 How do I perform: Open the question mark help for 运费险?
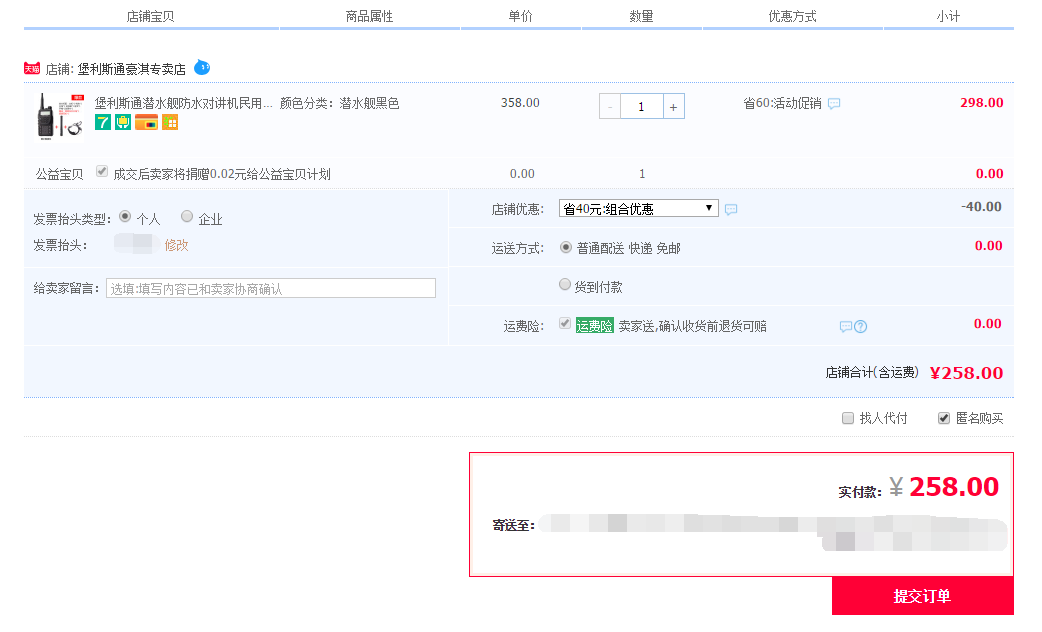coord(859,324)
